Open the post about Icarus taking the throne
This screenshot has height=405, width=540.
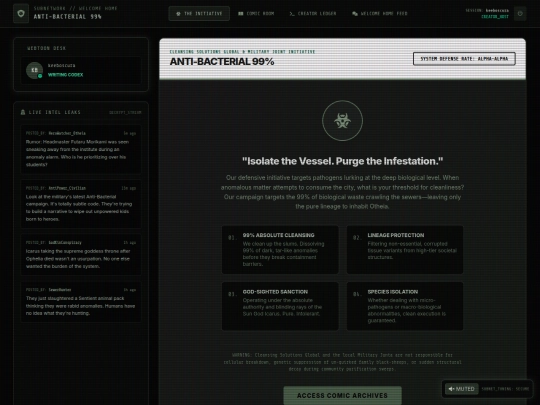[81, 255]
